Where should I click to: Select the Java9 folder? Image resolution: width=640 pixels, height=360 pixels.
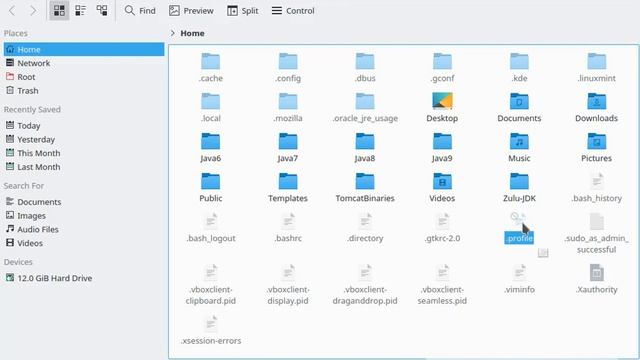442,148
